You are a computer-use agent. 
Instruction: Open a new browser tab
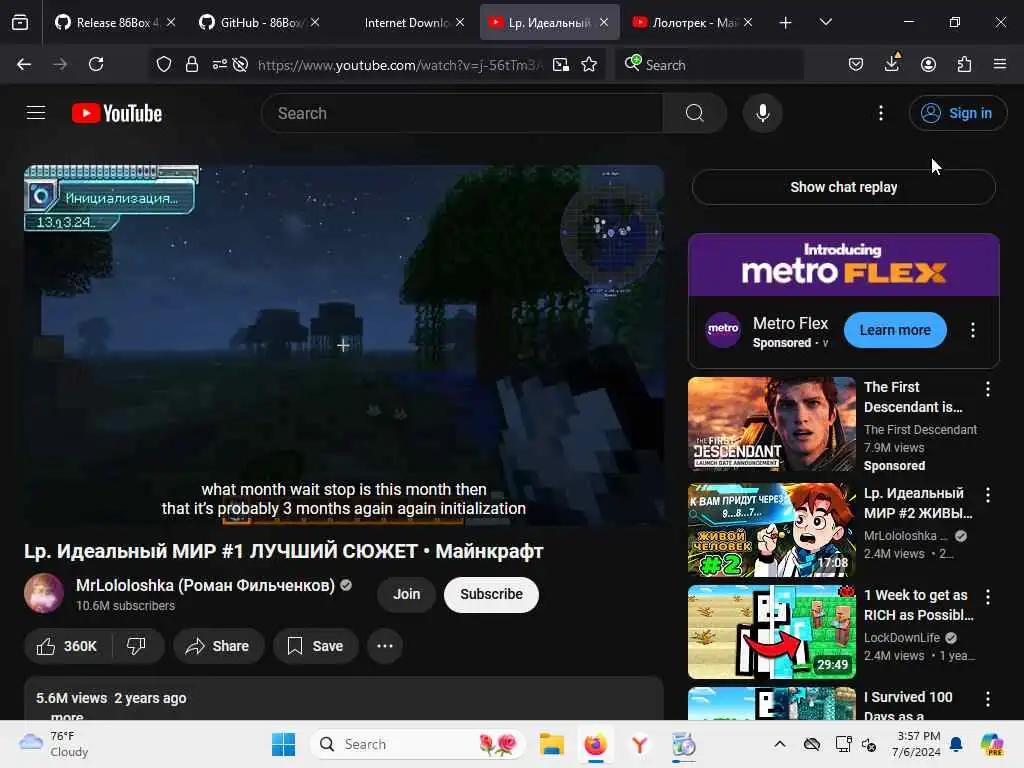785,23
